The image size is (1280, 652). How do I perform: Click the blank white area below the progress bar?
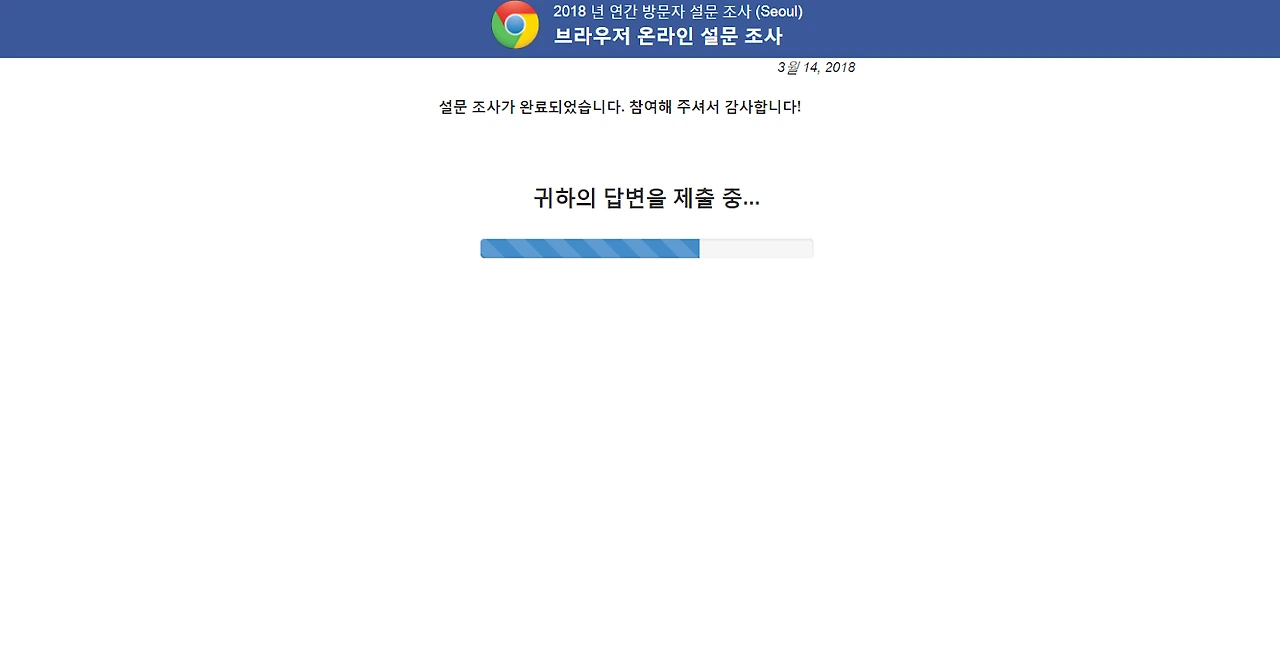pyautogui.click(x=640, y=450)
